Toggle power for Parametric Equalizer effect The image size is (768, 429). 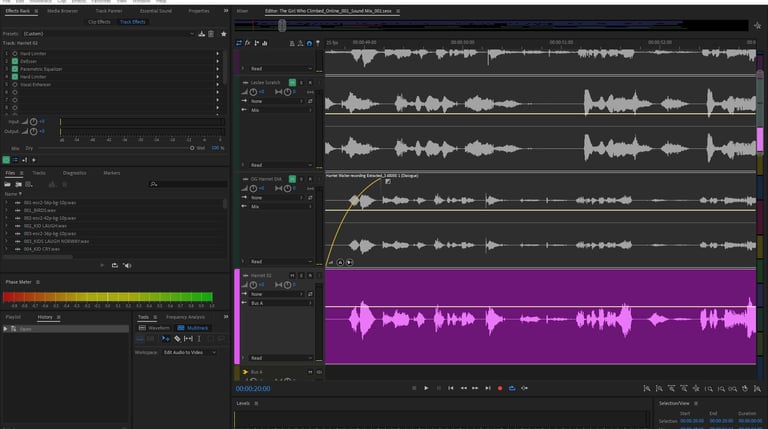pos(17,69)
